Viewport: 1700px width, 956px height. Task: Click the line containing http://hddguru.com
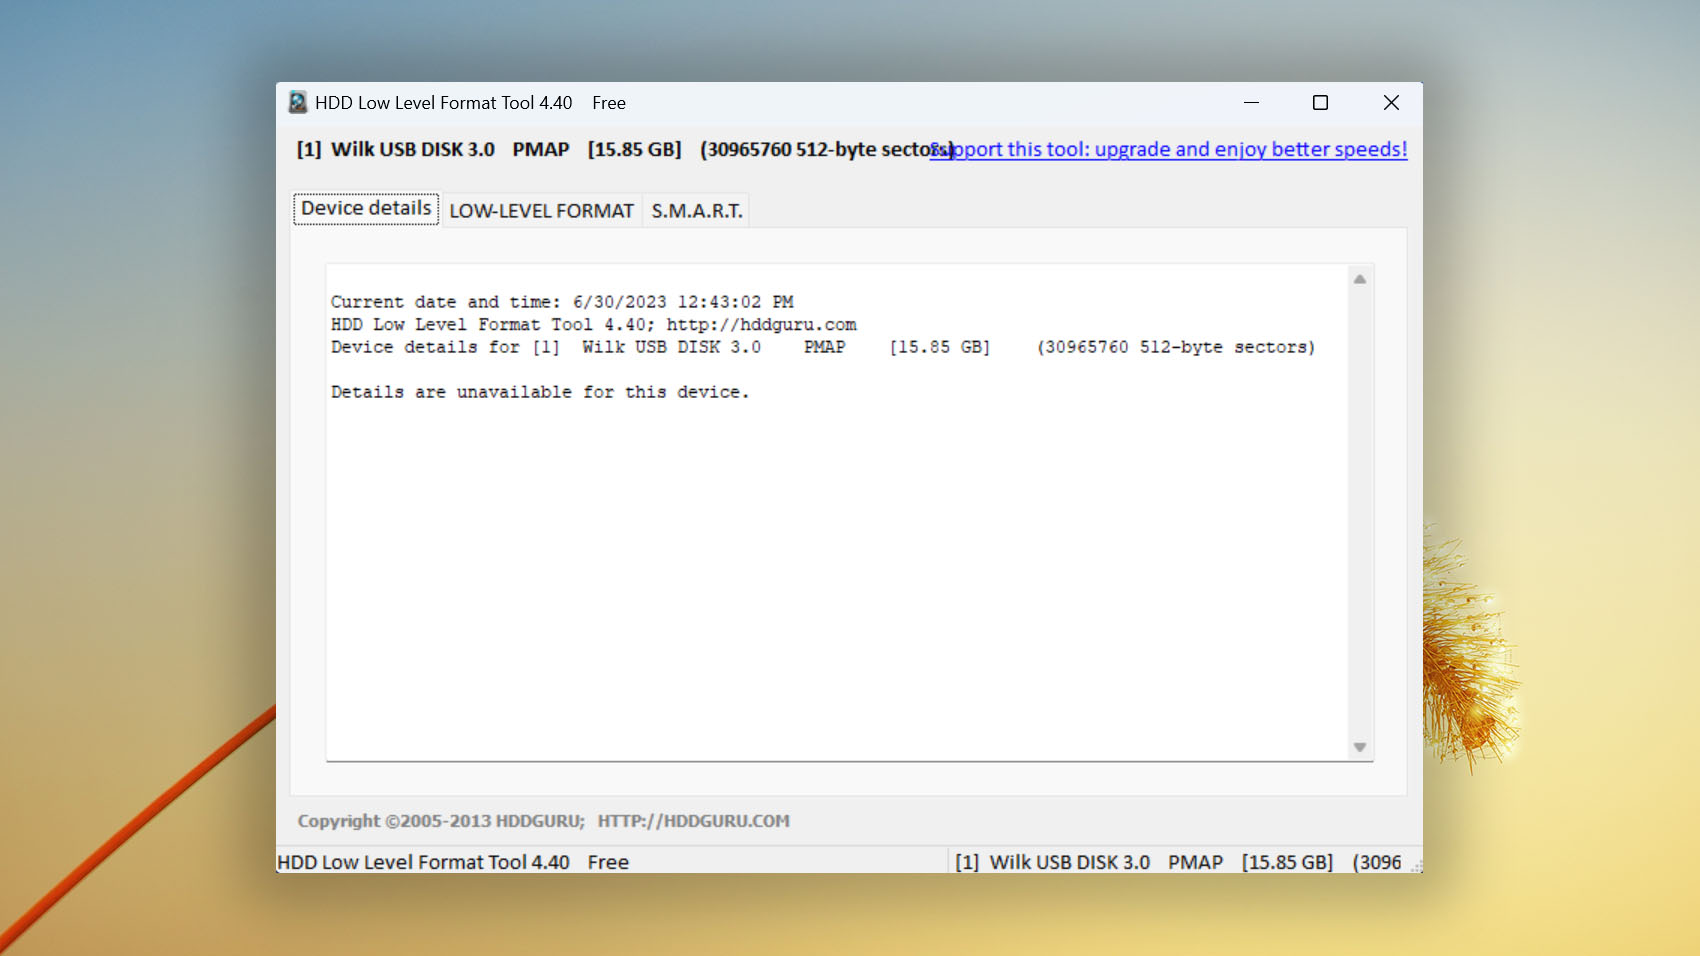click(594, 325)
